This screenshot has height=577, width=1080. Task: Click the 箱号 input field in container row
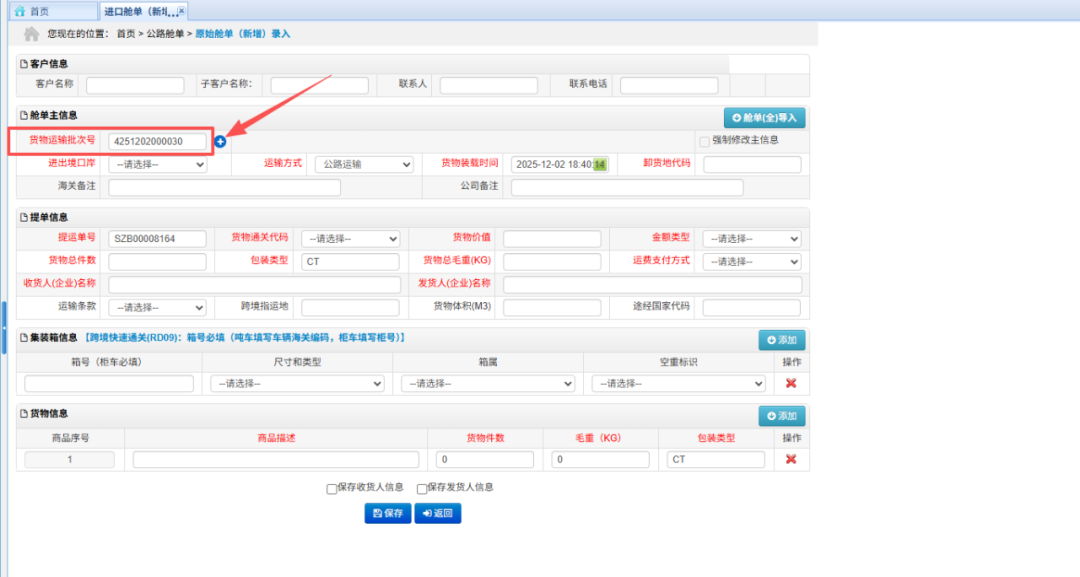[x=109, y=384]
